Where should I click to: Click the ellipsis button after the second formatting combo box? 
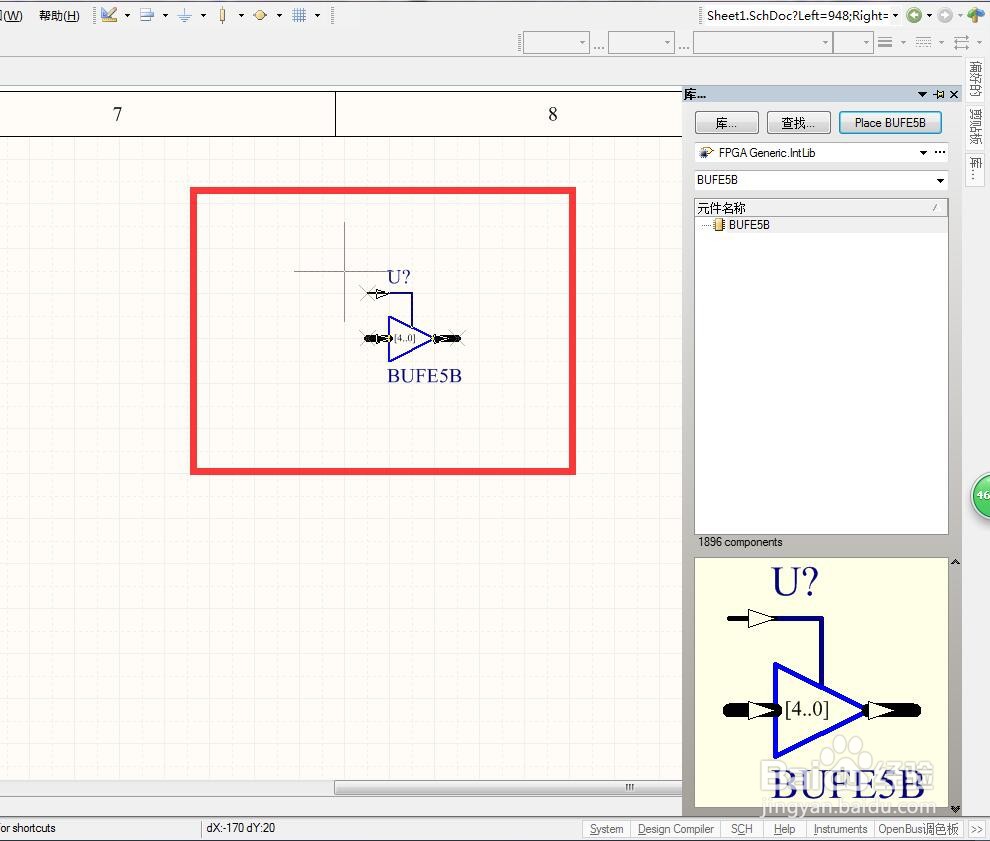click(x=684, y=45)
